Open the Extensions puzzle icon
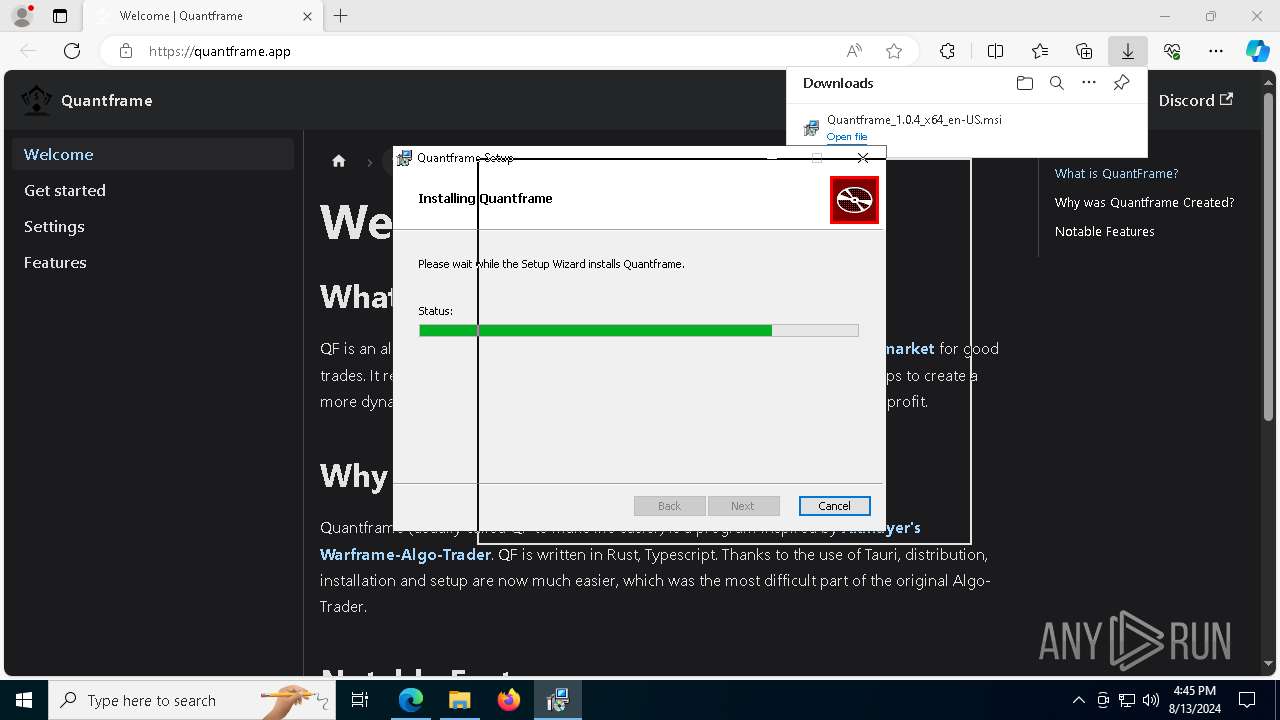The width and height of the screenshot is (1280, 720). point(947,51)
